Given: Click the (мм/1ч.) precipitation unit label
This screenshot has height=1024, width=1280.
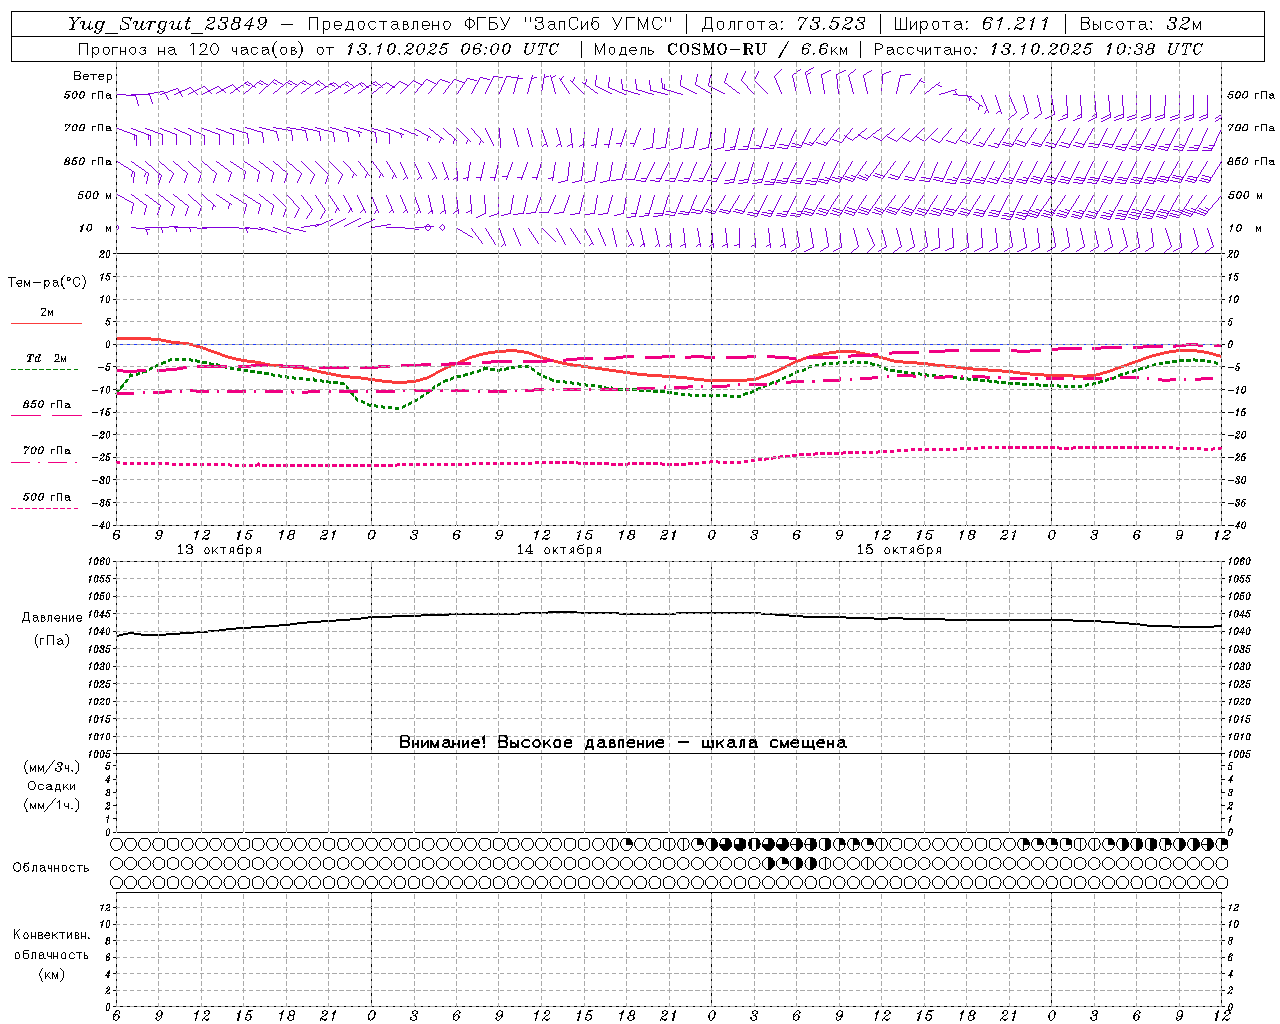Looking at the screenshot, I should 51,805.
